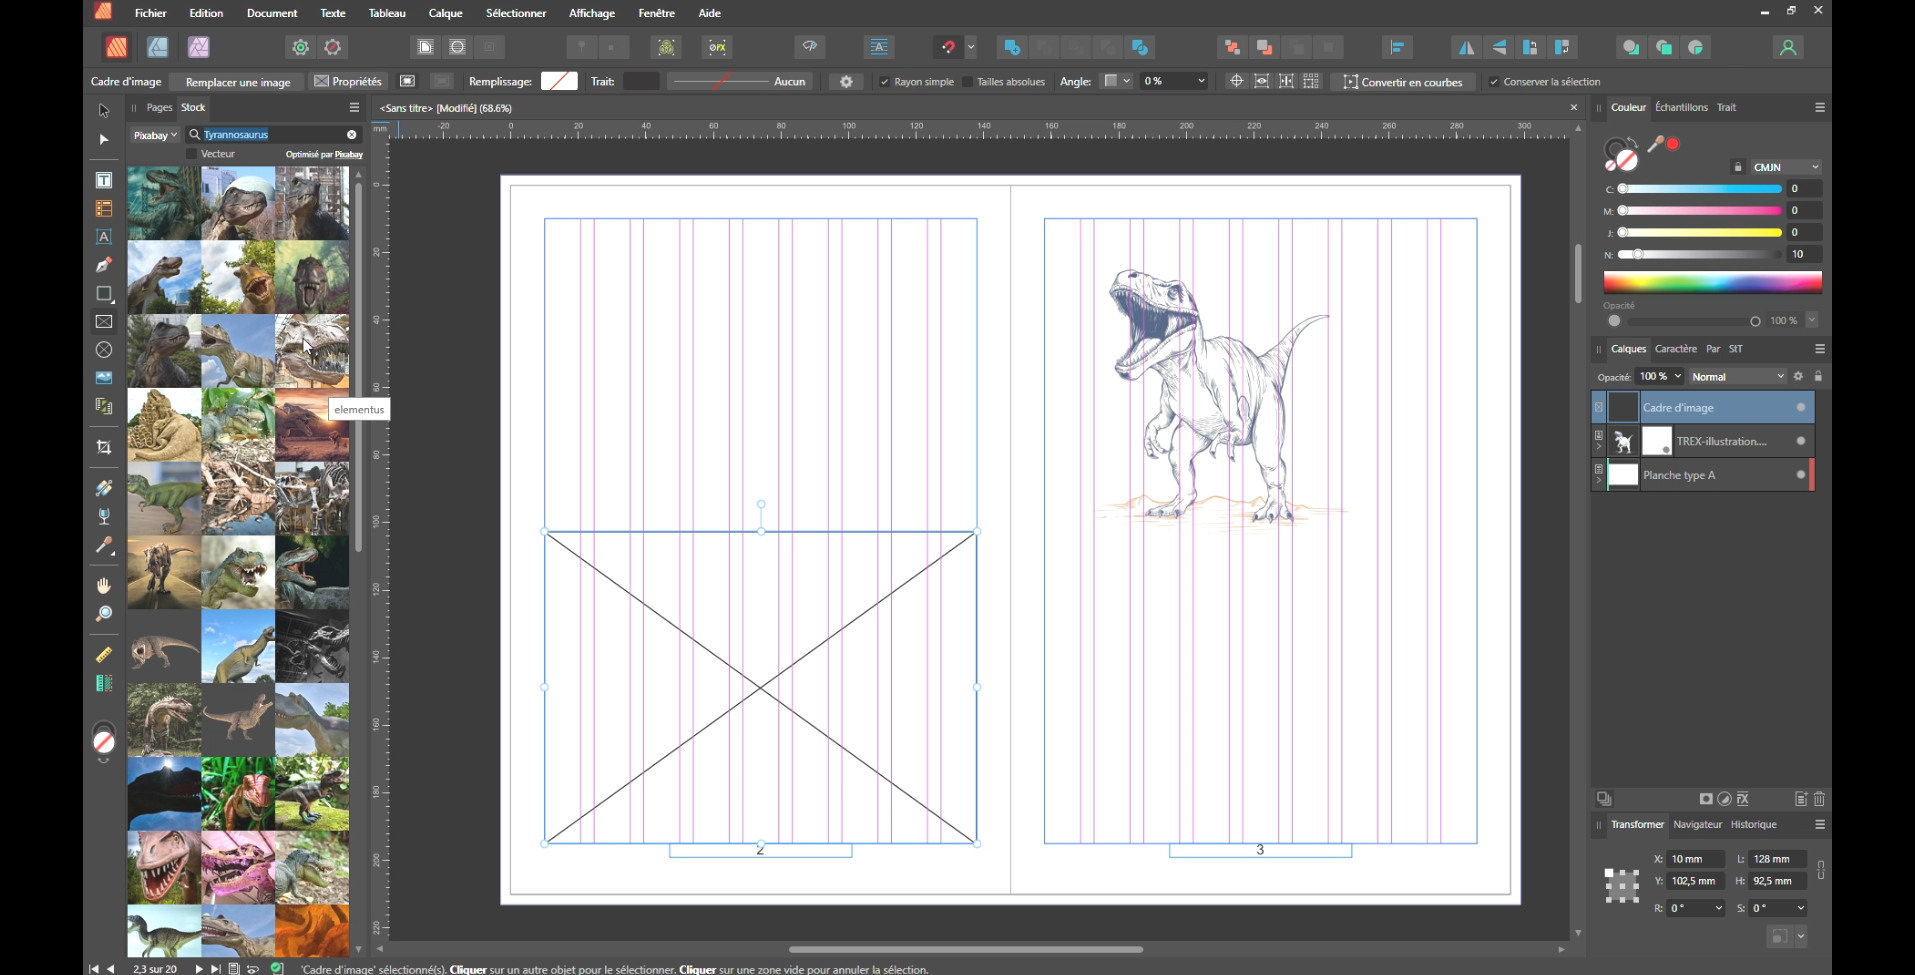1915x975 pixels.
Task: Open the Normal blend mode dropdown
Action: 1737,377
